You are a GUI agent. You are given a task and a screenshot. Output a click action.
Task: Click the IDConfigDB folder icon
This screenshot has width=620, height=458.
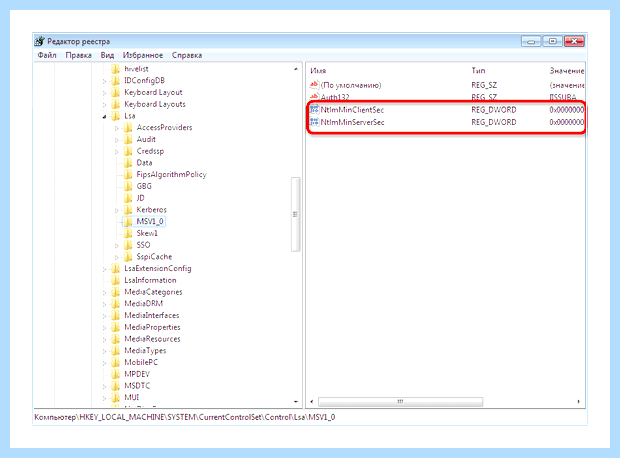pos(115,81)
